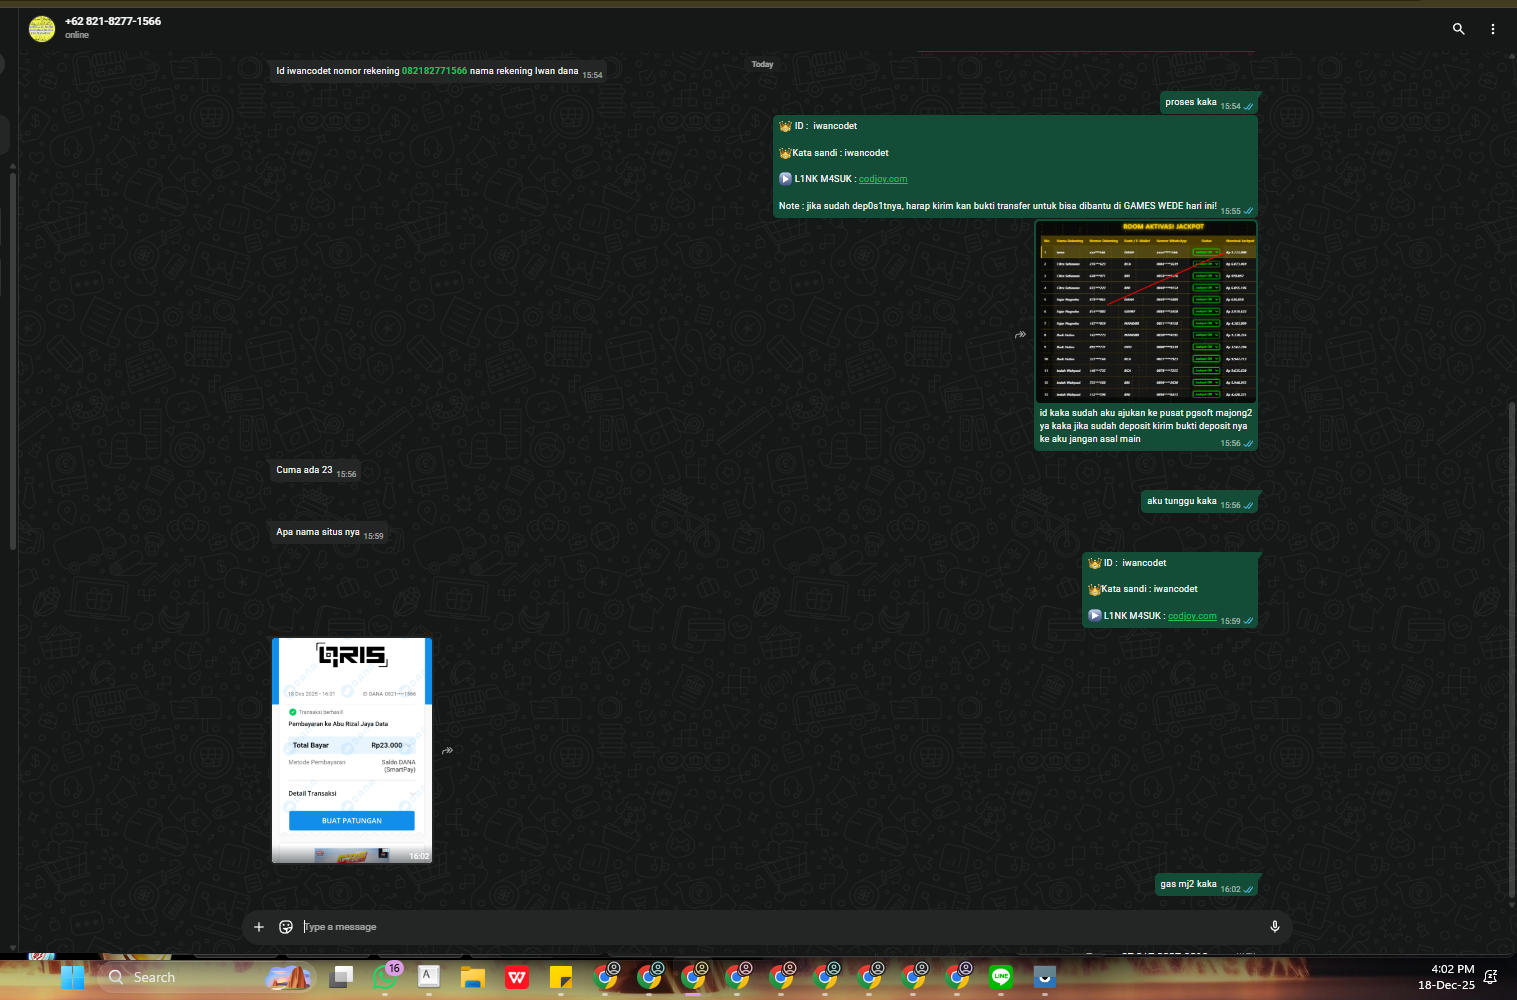
Task: Open the emoji picker
Action: [286, 927]
